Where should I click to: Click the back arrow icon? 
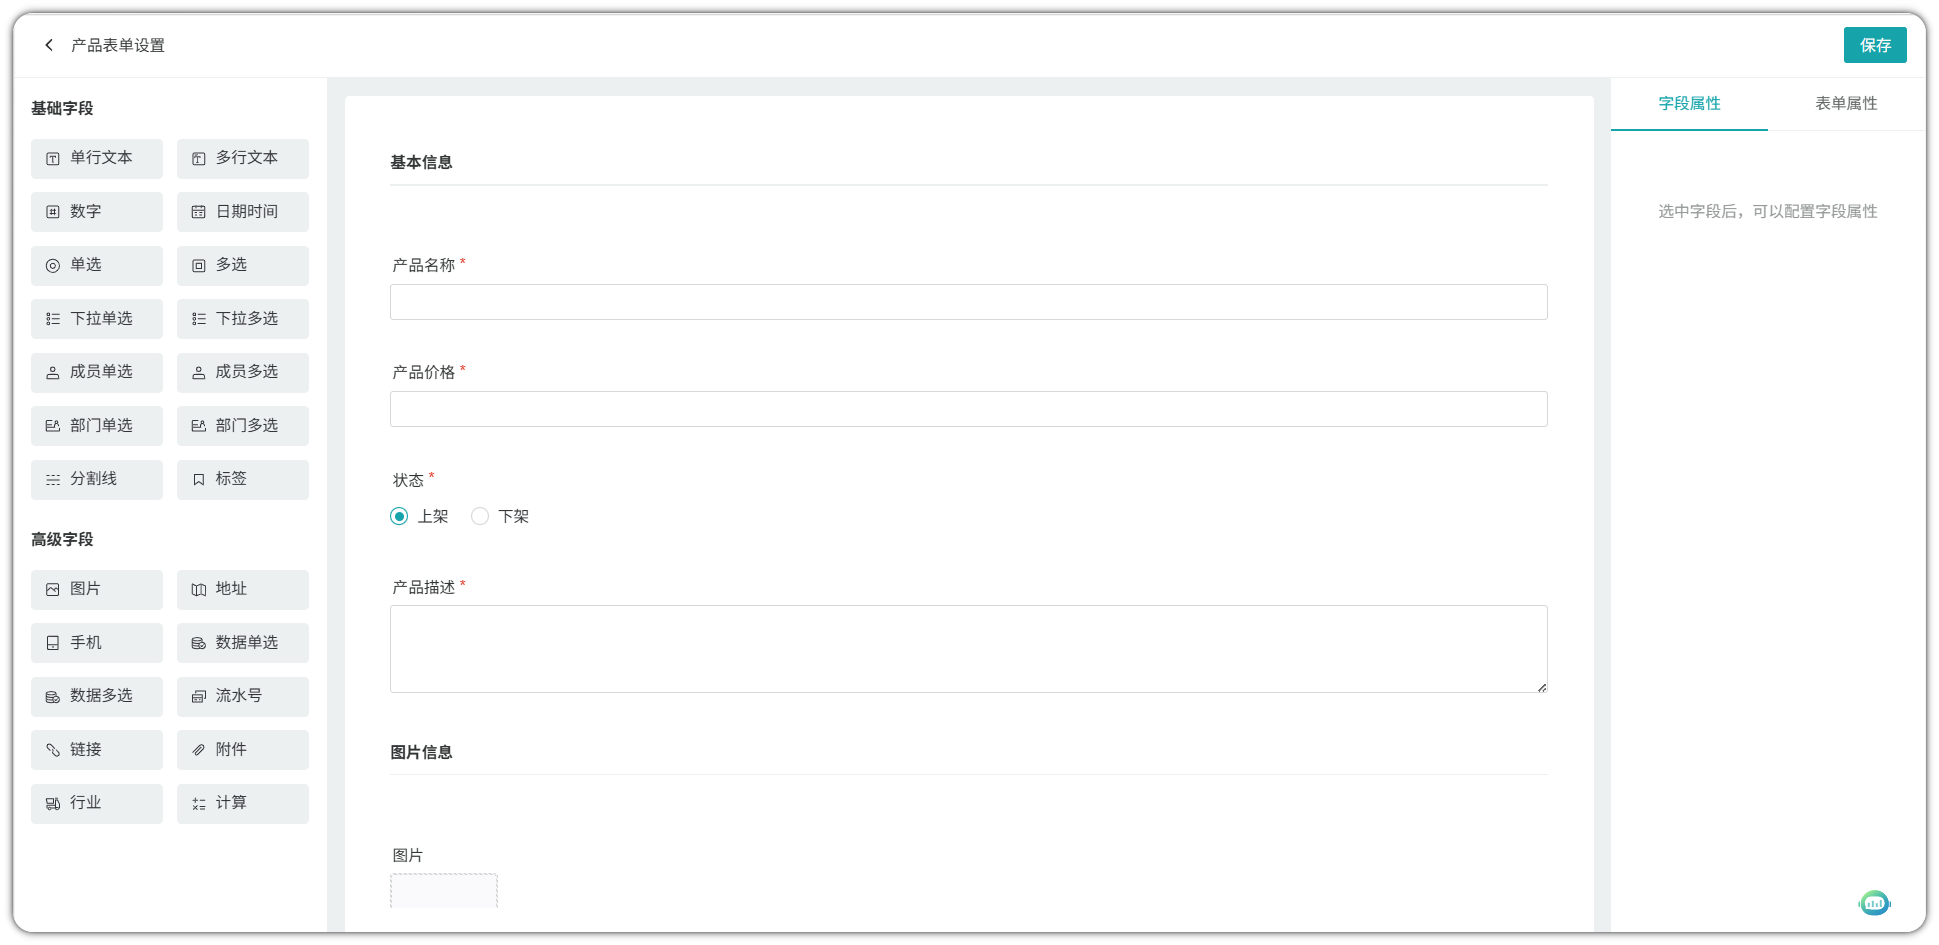click(49, 45)
